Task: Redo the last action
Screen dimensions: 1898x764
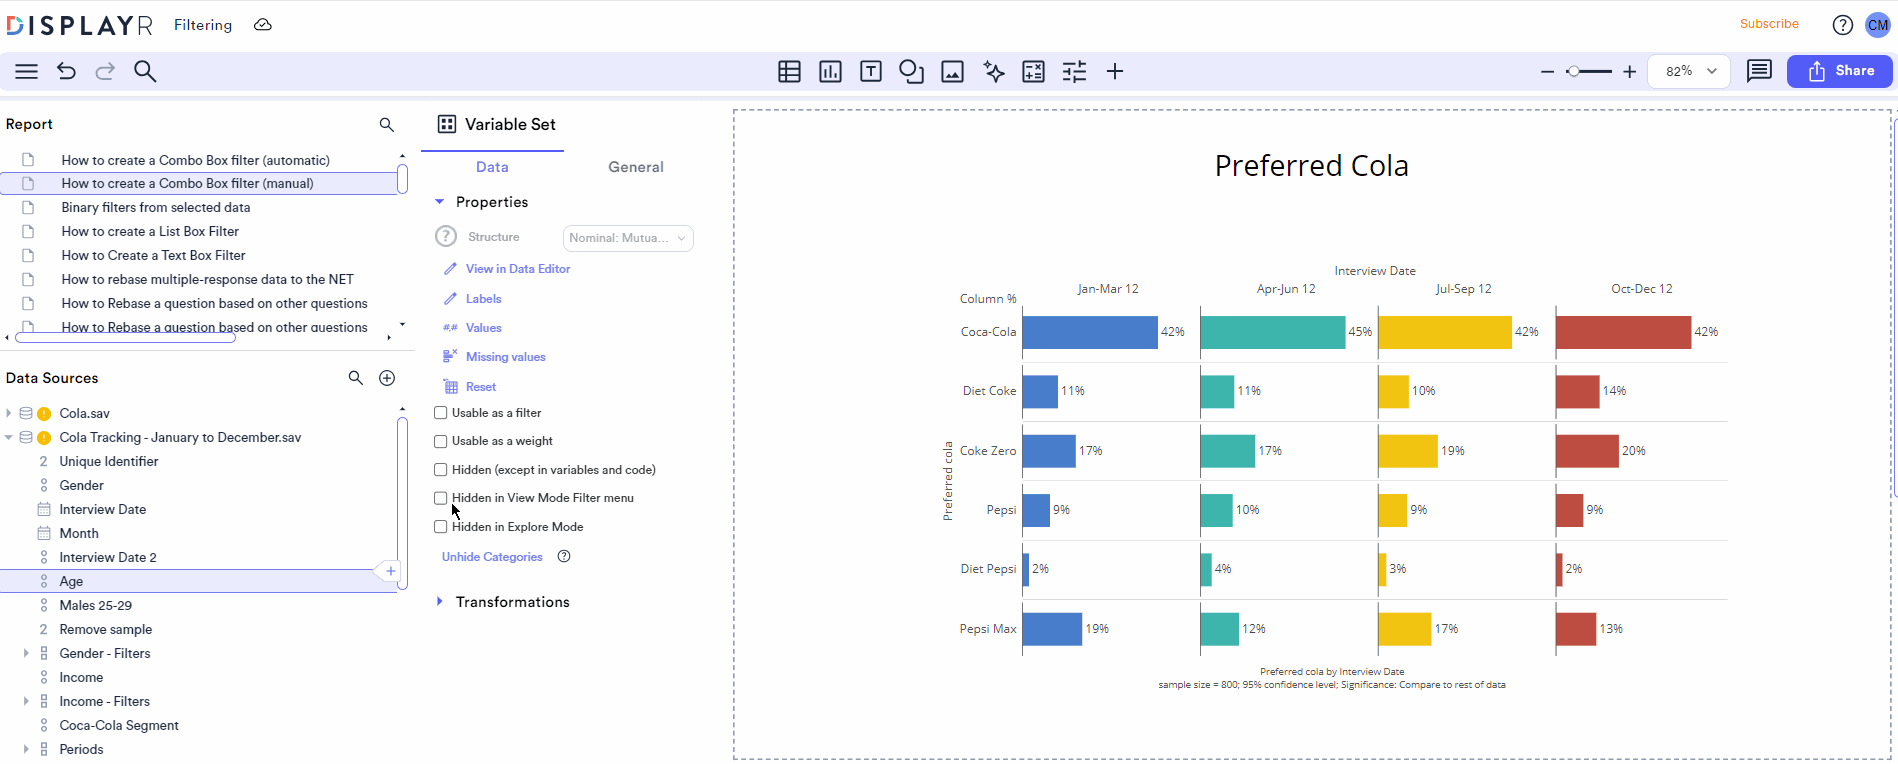Action: 105,71
